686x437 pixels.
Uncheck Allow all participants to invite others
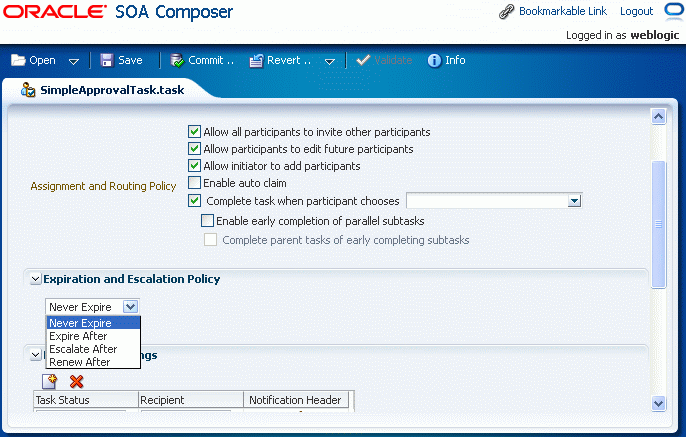[194, 132]
